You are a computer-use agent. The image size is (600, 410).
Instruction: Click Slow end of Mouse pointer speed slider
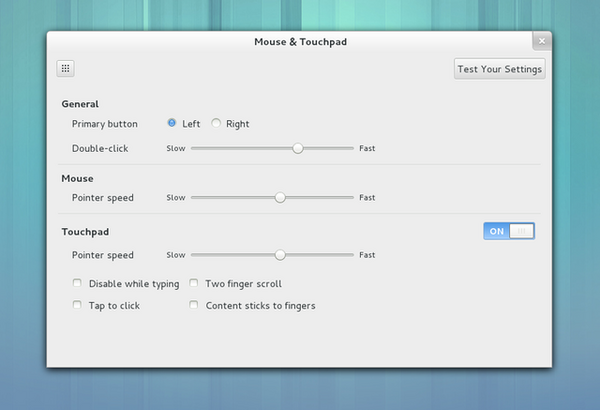click(194, 198)
